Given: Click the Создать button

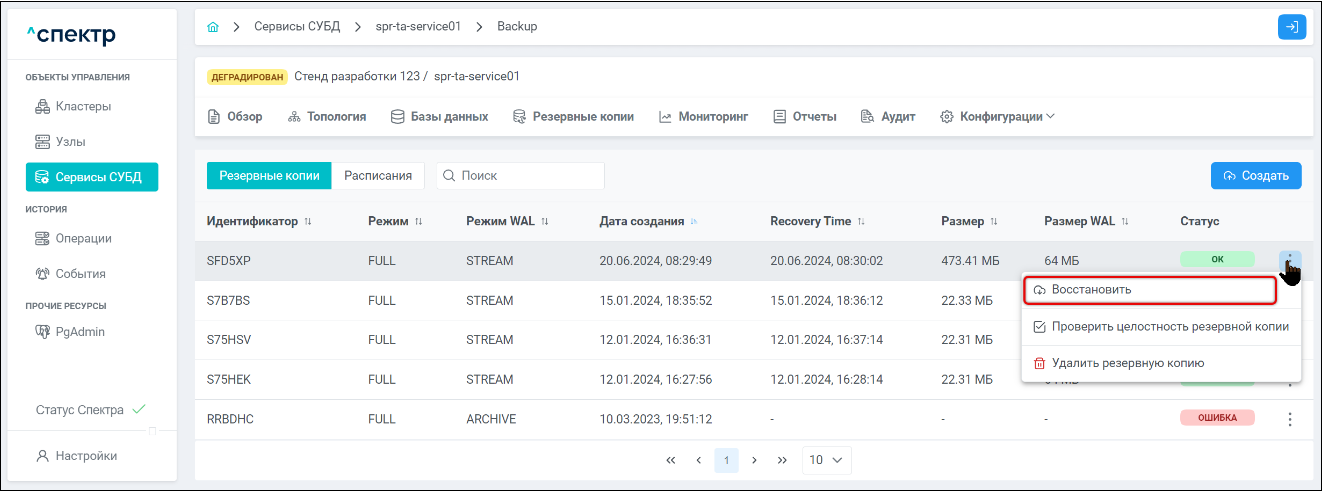Looking at the screenshot, I should coord(1255,176).
